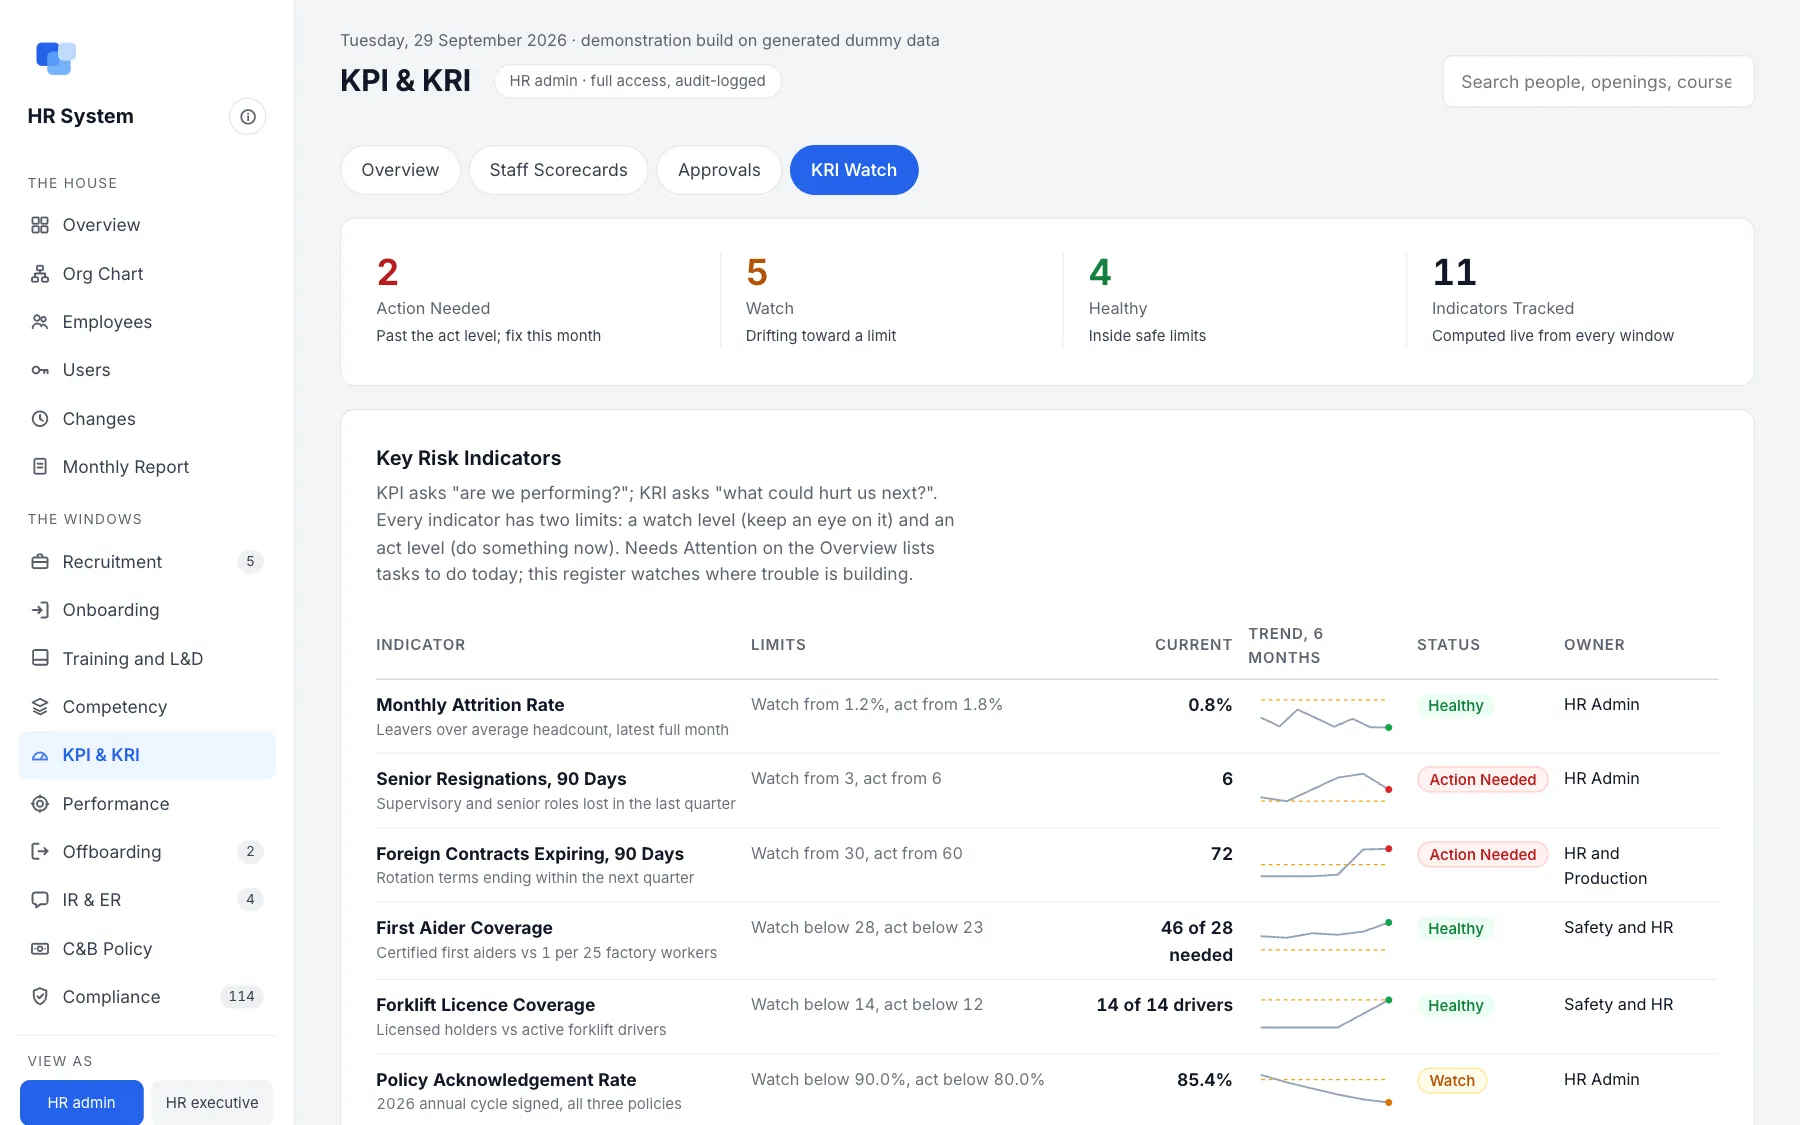Click the Org Chart hierarchy icon

tap(40, 274)
